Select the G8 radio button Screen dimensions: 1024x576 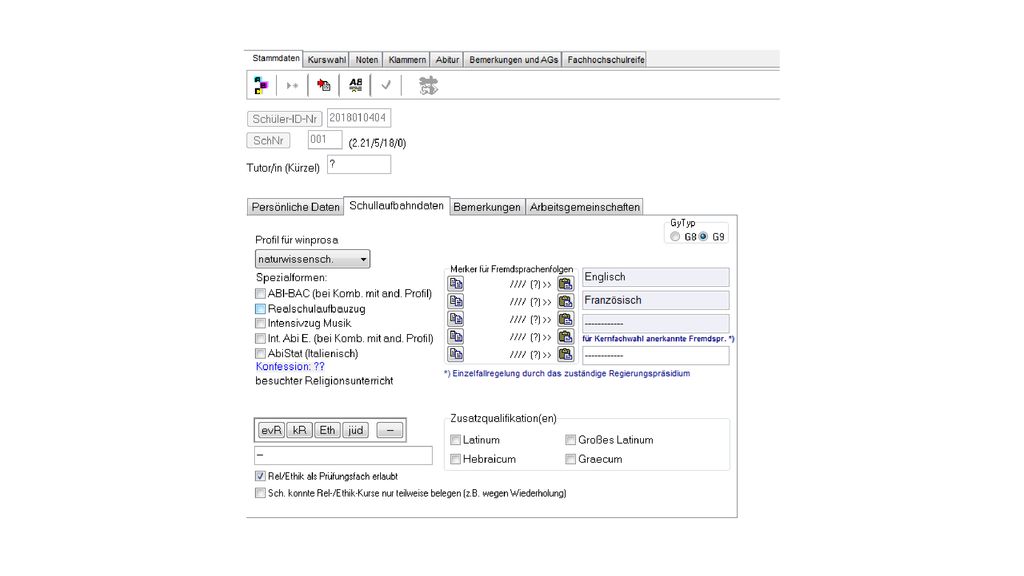[x=675, y=236]
